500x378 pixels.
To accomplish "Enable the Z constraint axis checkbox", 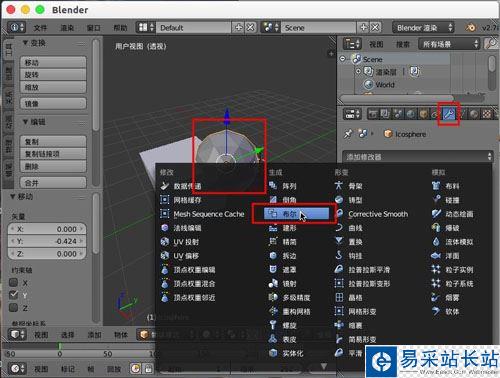I will coord(13,307).
